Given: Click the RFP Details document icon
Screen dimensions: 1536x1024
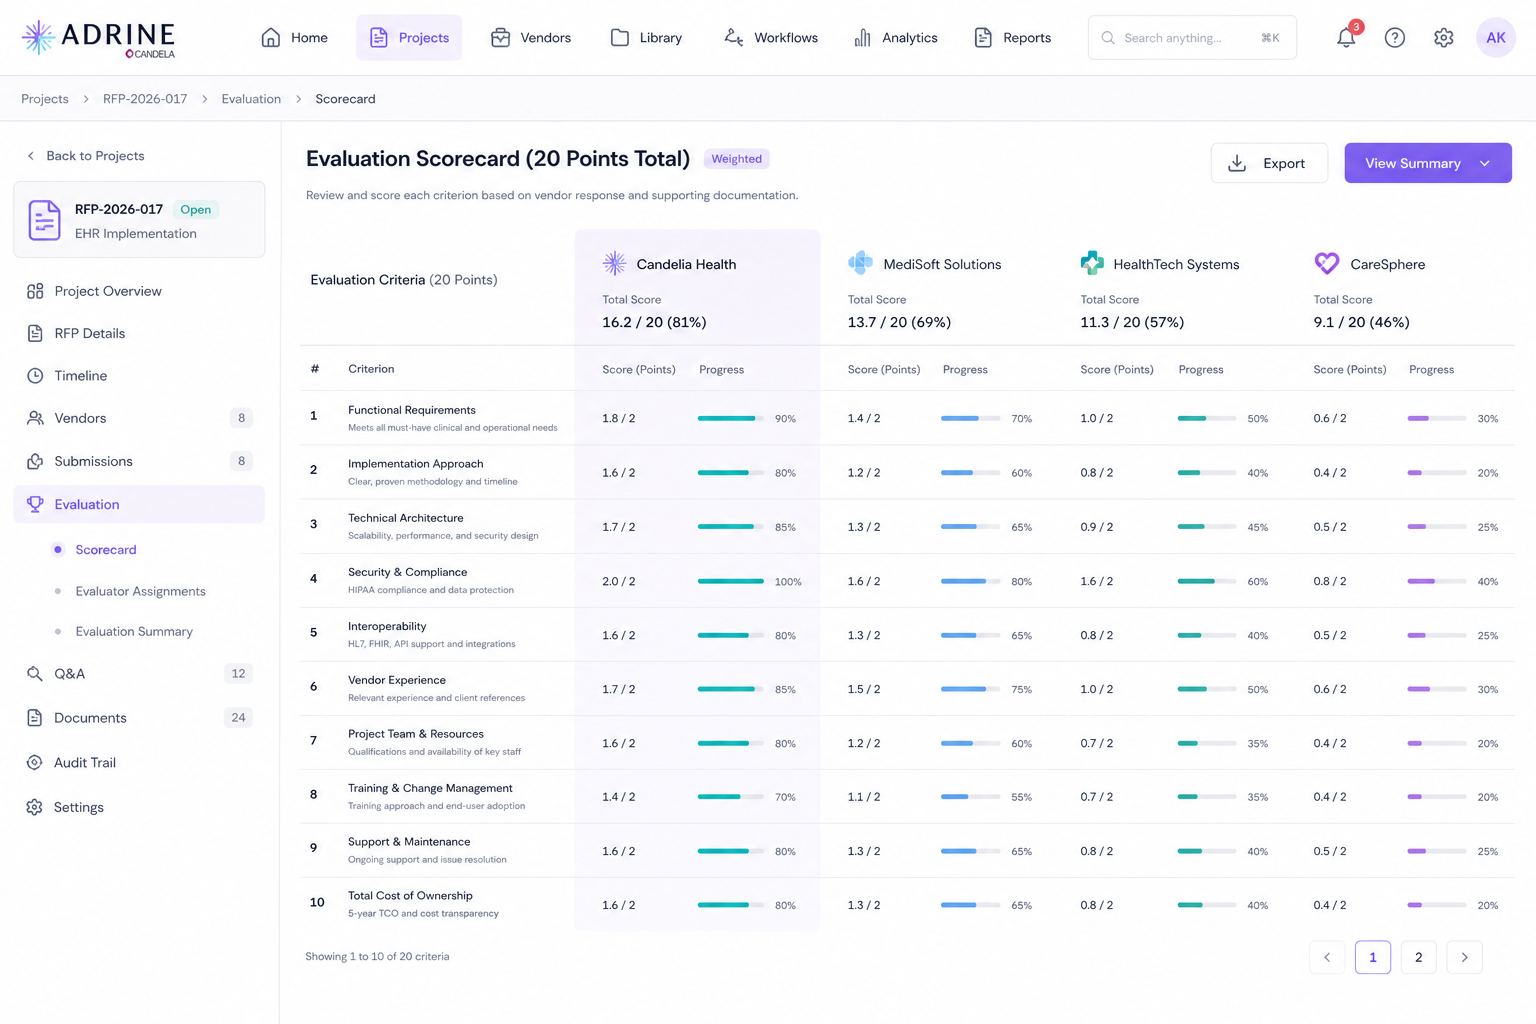Looking at the screenshot, I should coord(35,333).
